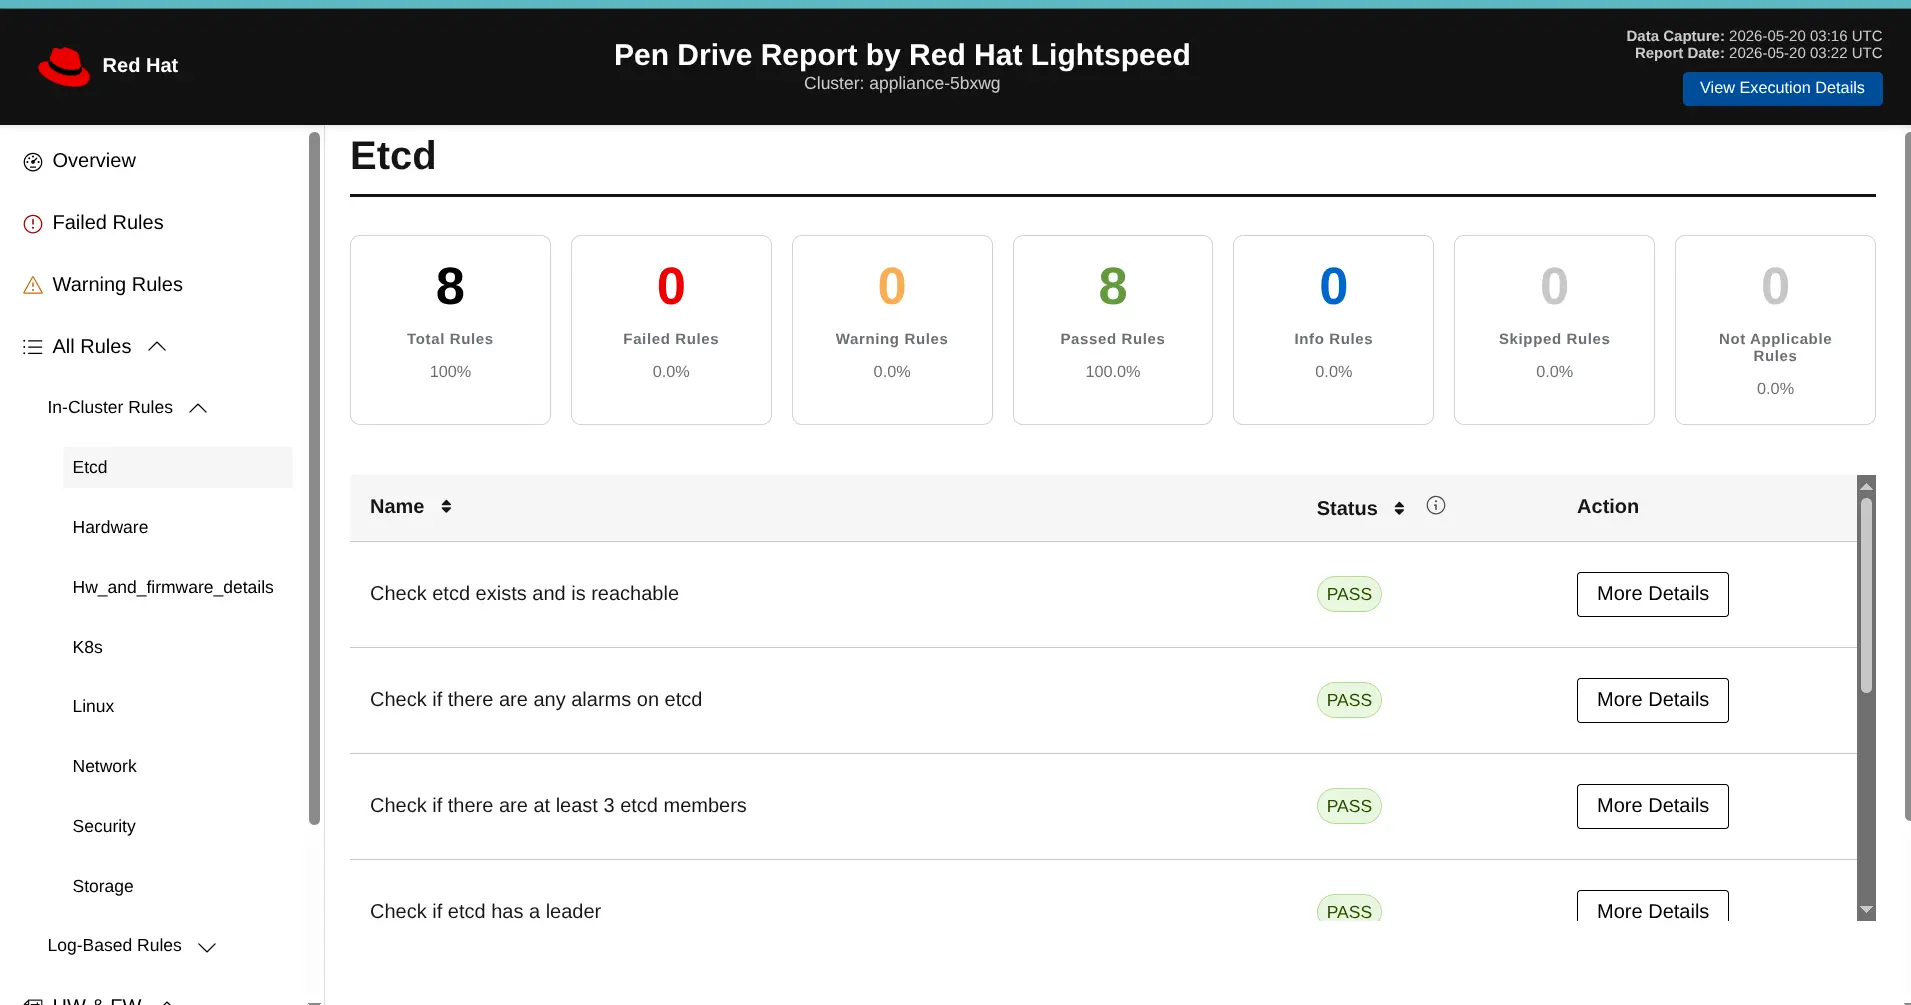Viewport: 1911px width, 1005px height.
Task: Click the Not Applicable Rules card
Action: pos(1775,330)
